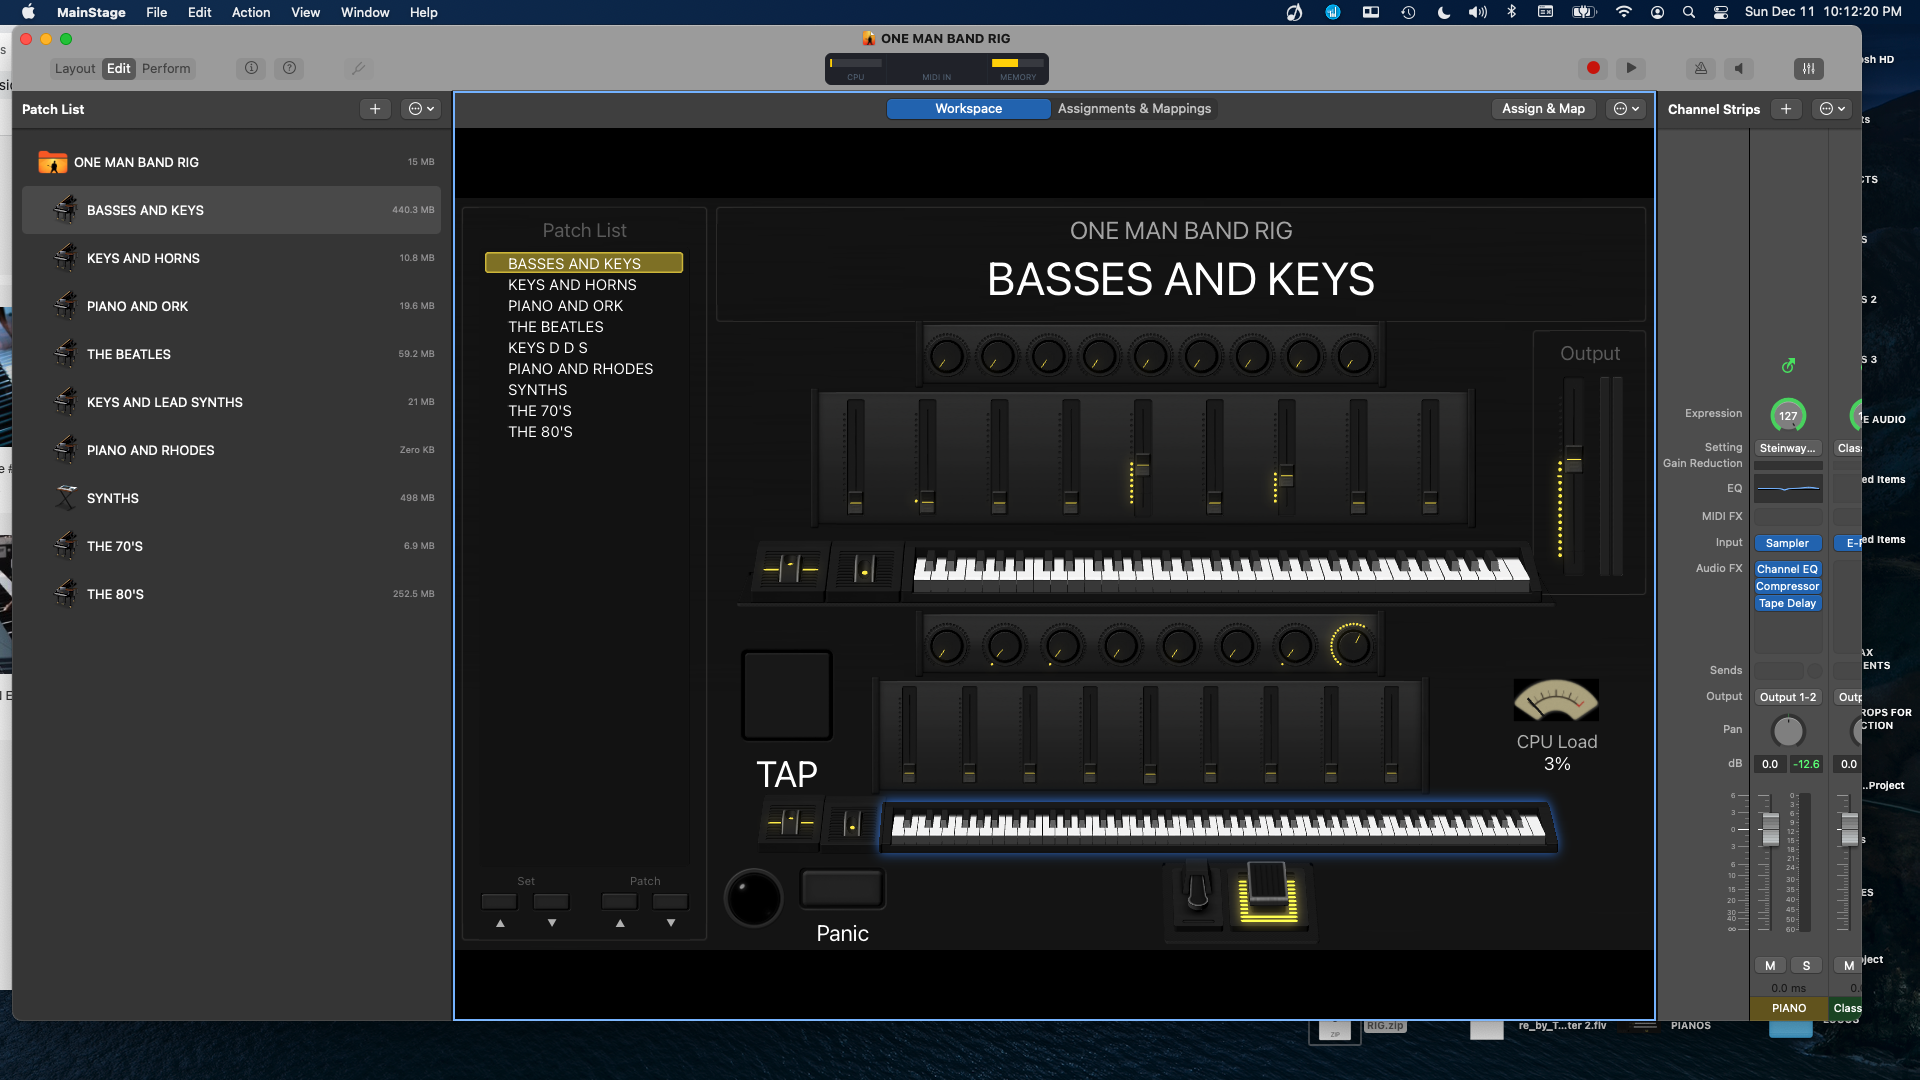Click the Tape Delay audio effect slot
Viewport: 1920px width, 1080px height.
1788,603
